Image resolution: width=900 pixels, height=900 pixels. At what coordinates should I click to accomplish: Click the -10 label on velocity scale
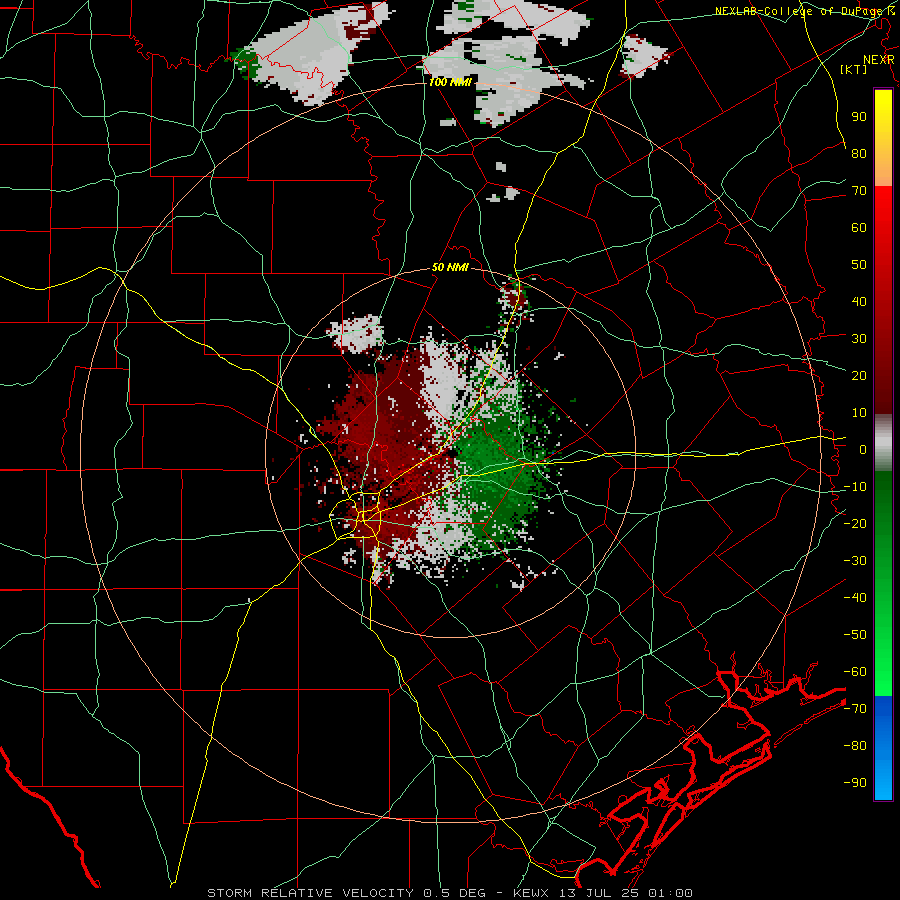(855, 487)
